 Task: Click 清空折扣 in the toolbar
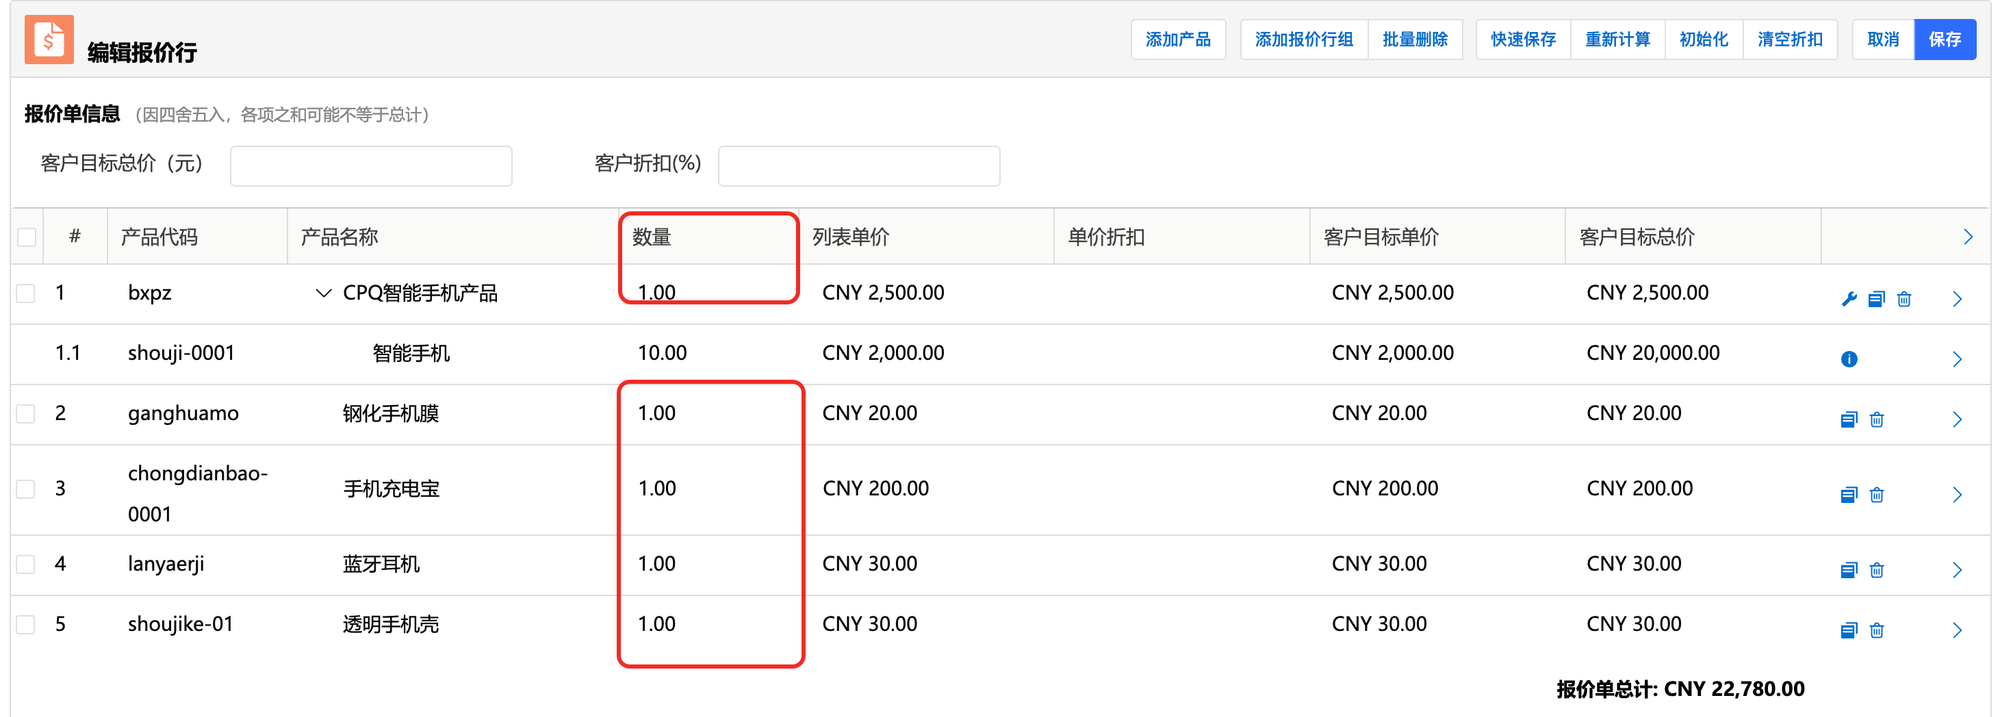pos(1789,40)
